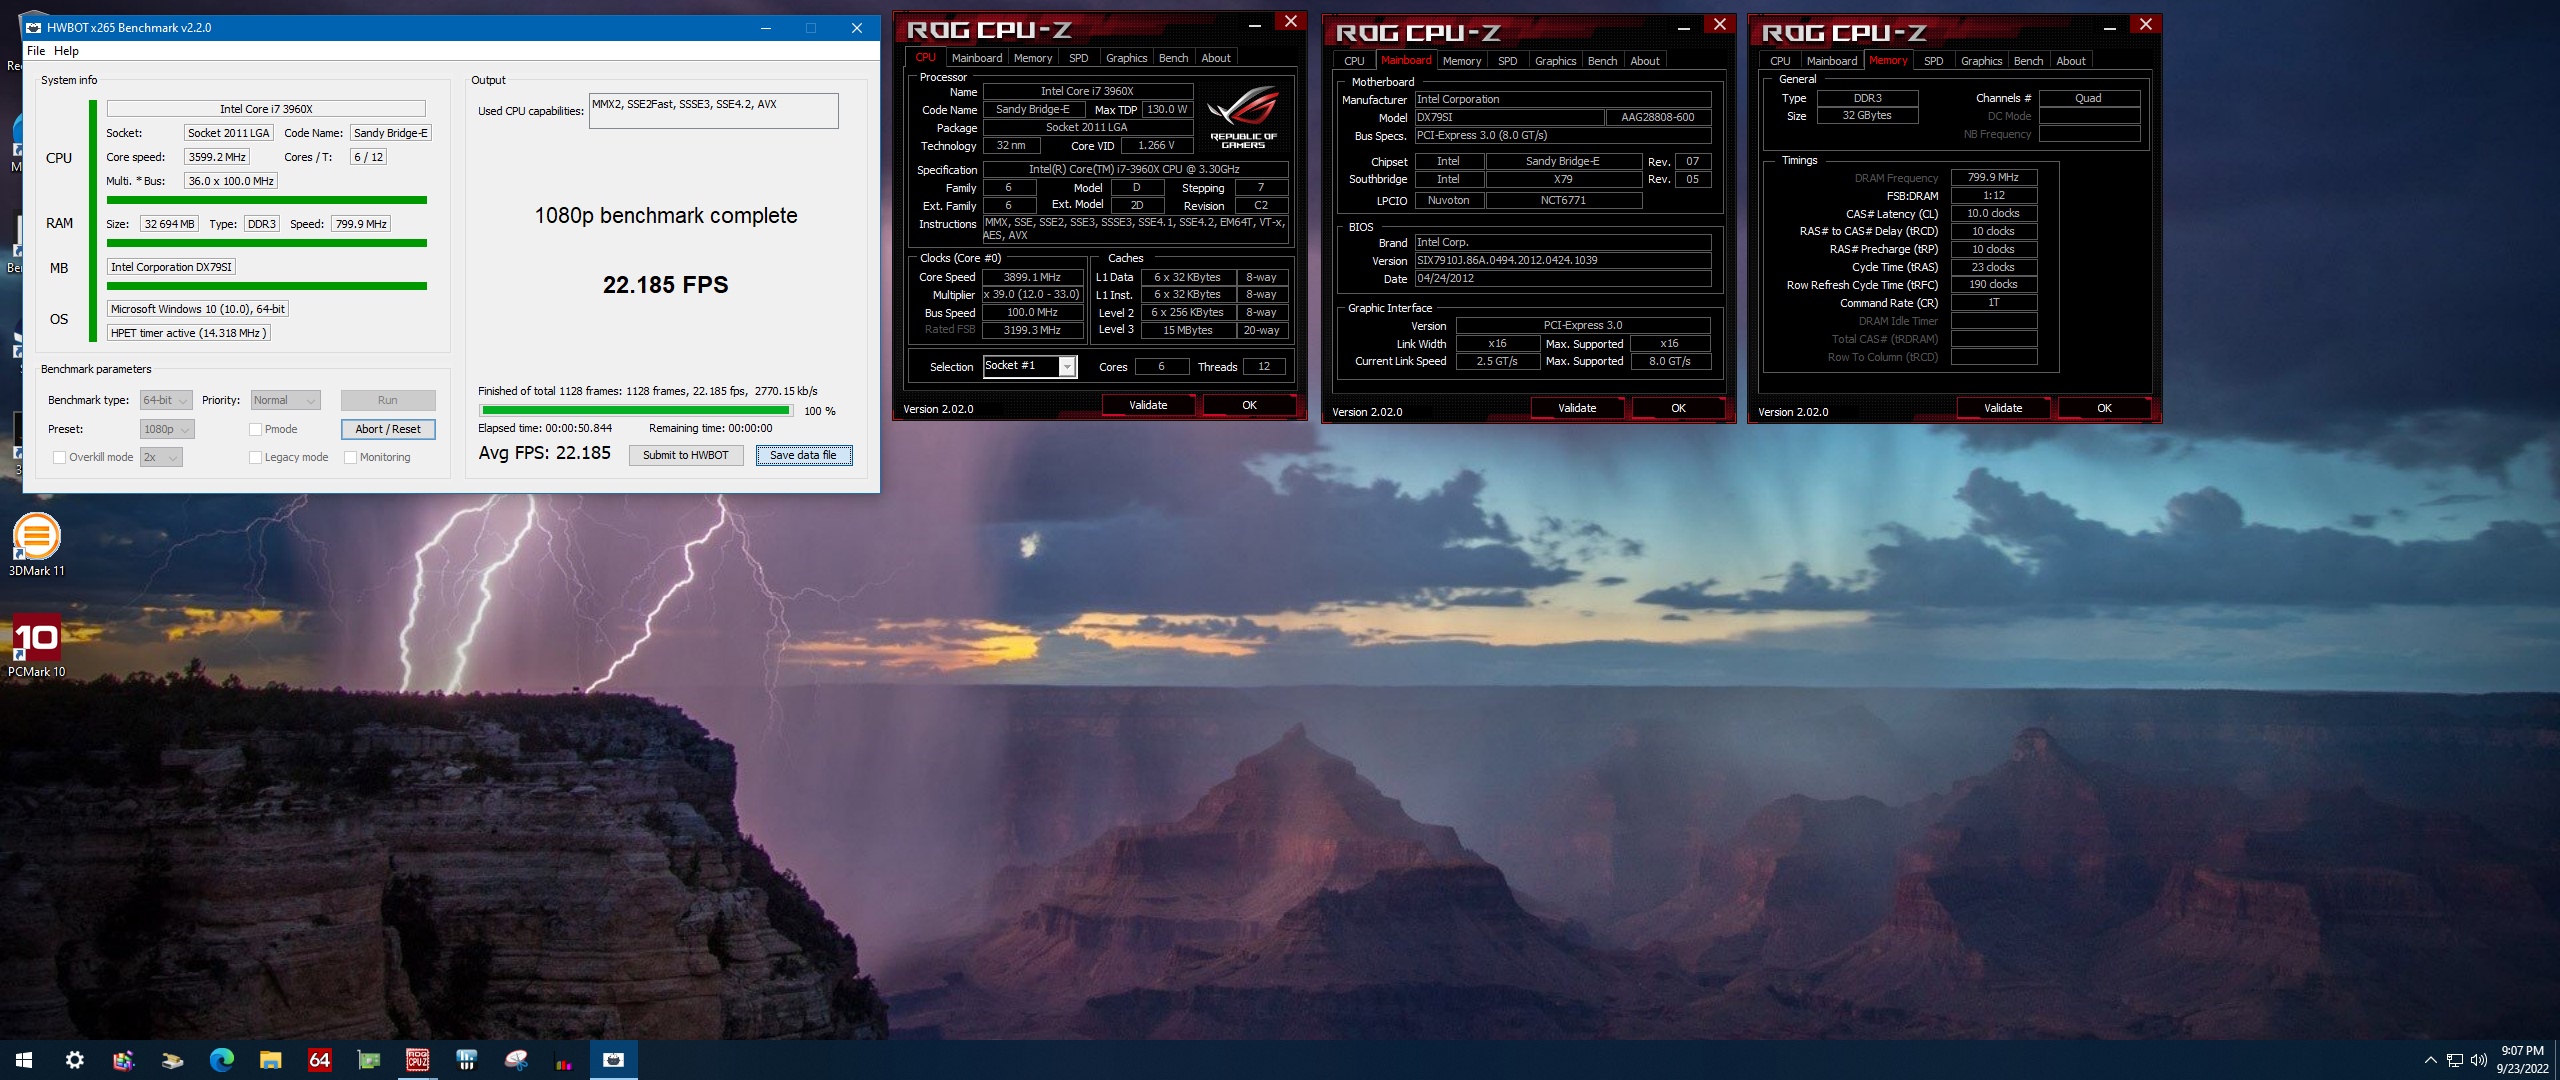Show hidden system tray icons

(x=2431, y=1060)
